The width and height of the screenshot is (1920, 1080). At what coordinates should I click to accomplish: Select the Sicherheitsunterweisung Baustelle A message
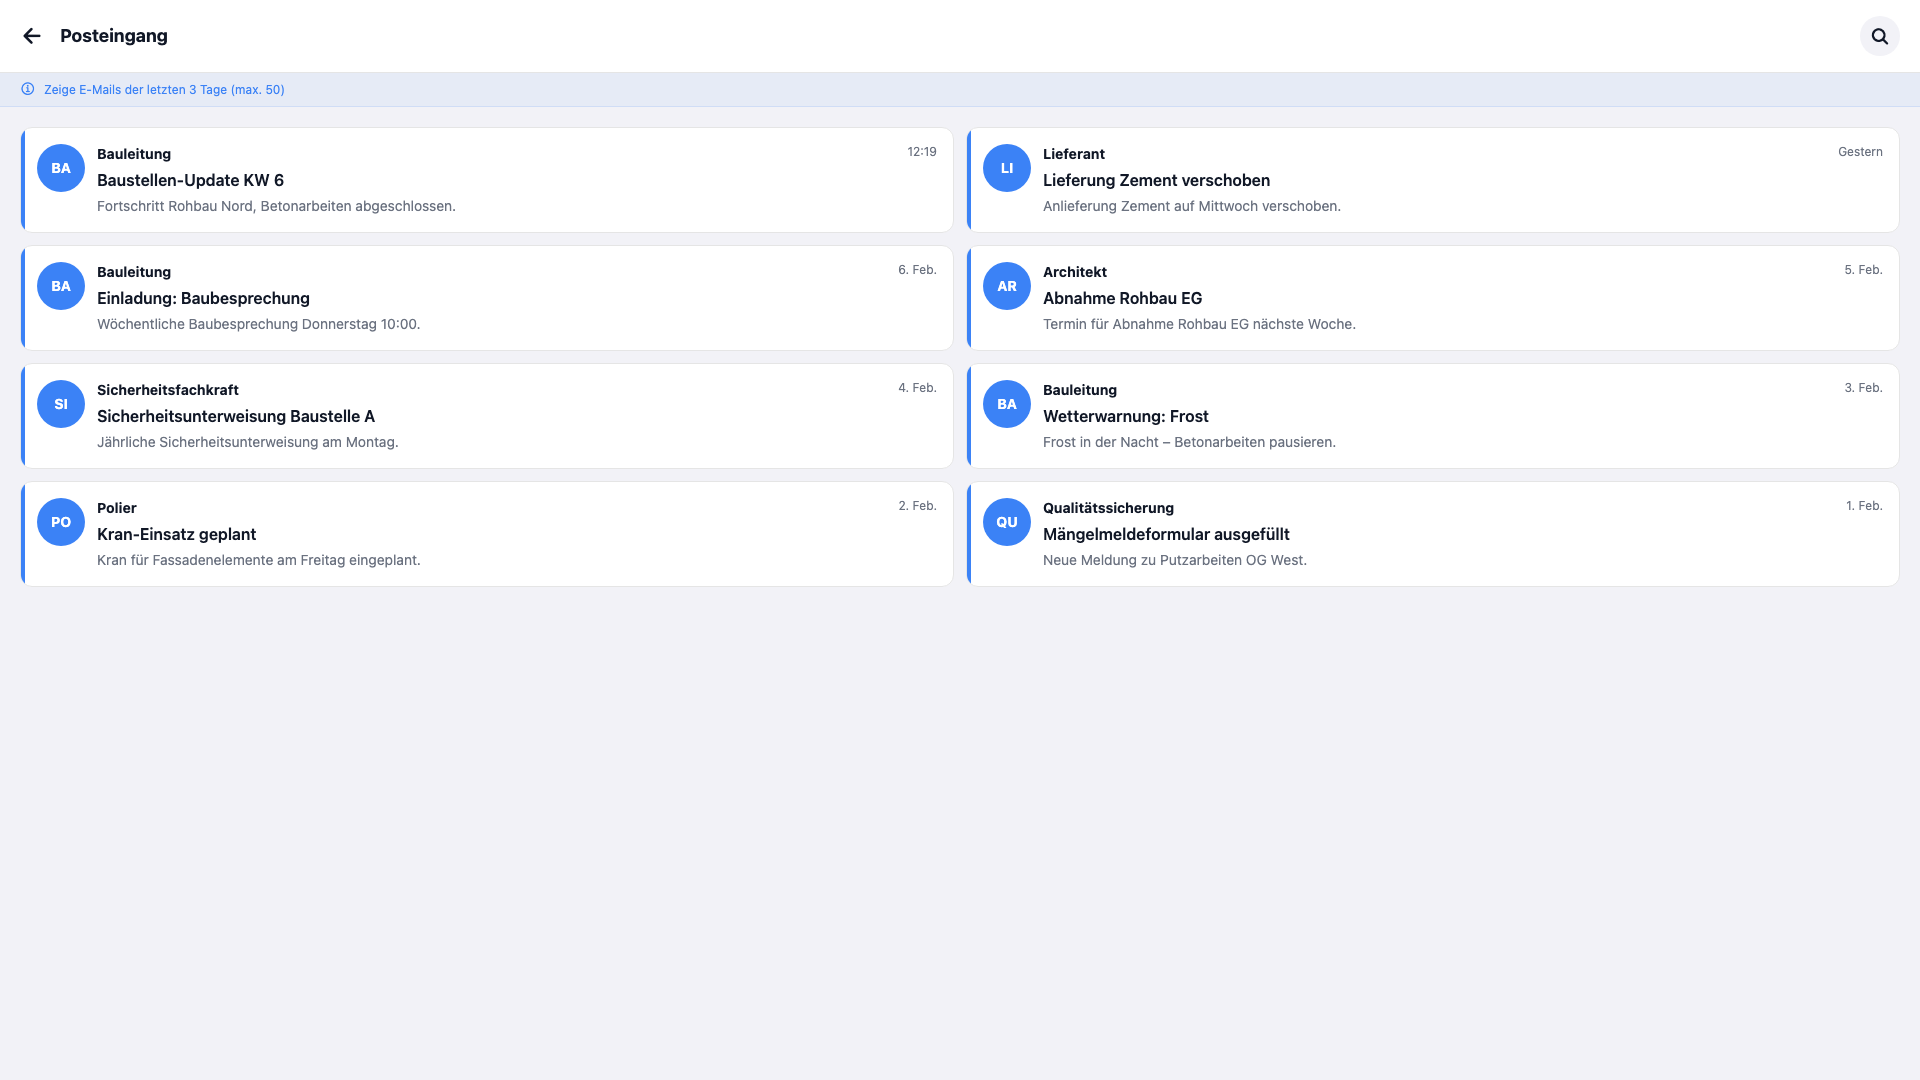click(236, 416)
